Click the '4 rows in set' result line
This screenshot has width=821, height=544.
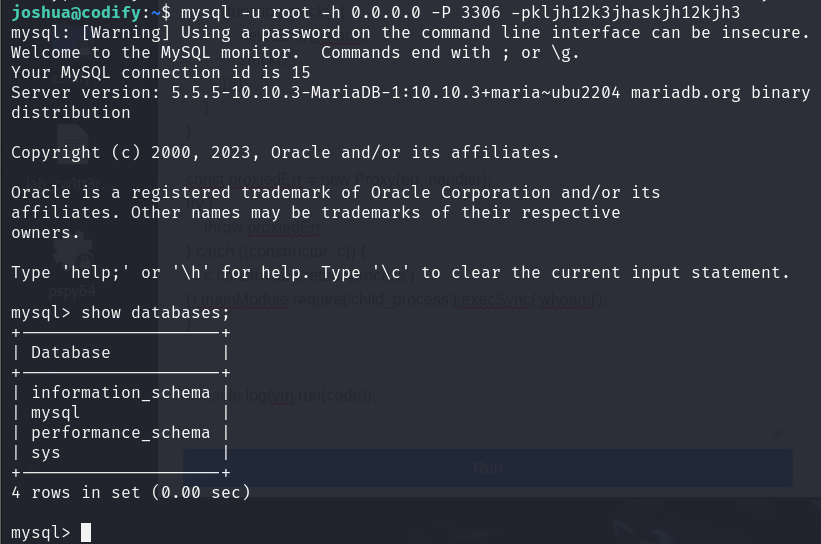tap(131, 492)
